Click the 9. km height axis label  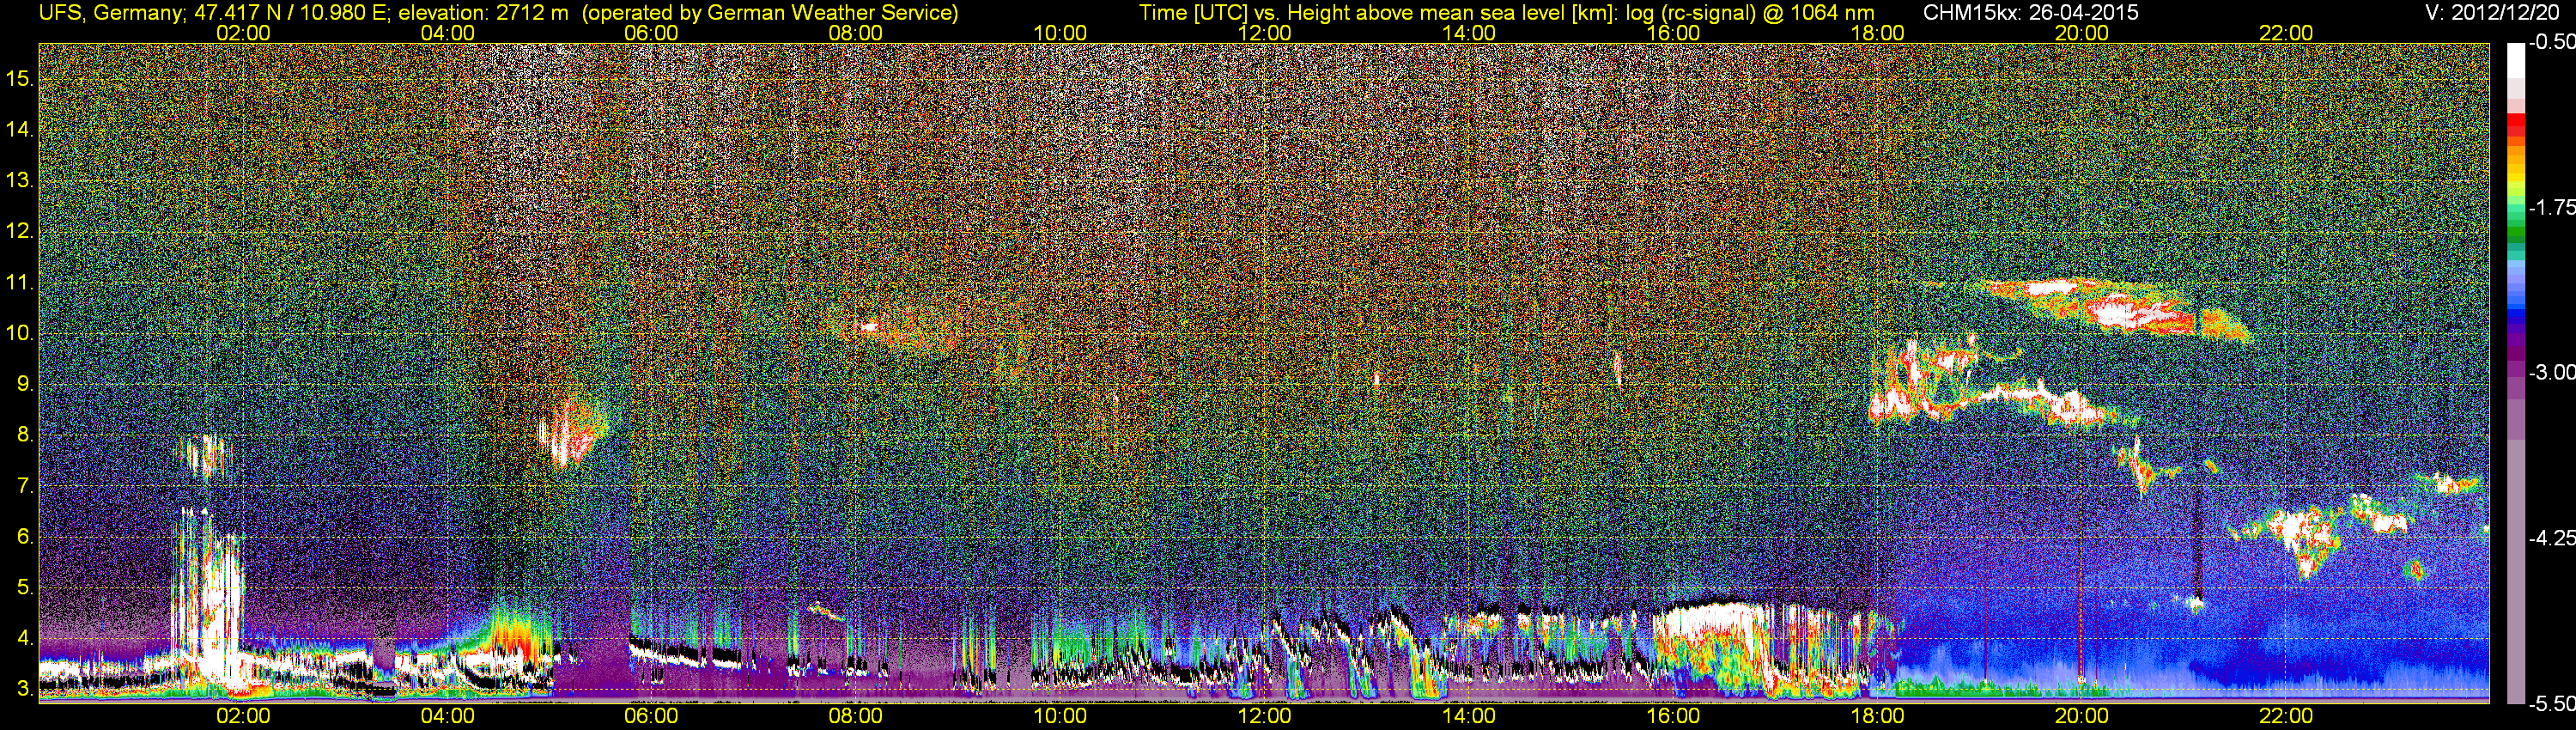[x=25, y=384]
